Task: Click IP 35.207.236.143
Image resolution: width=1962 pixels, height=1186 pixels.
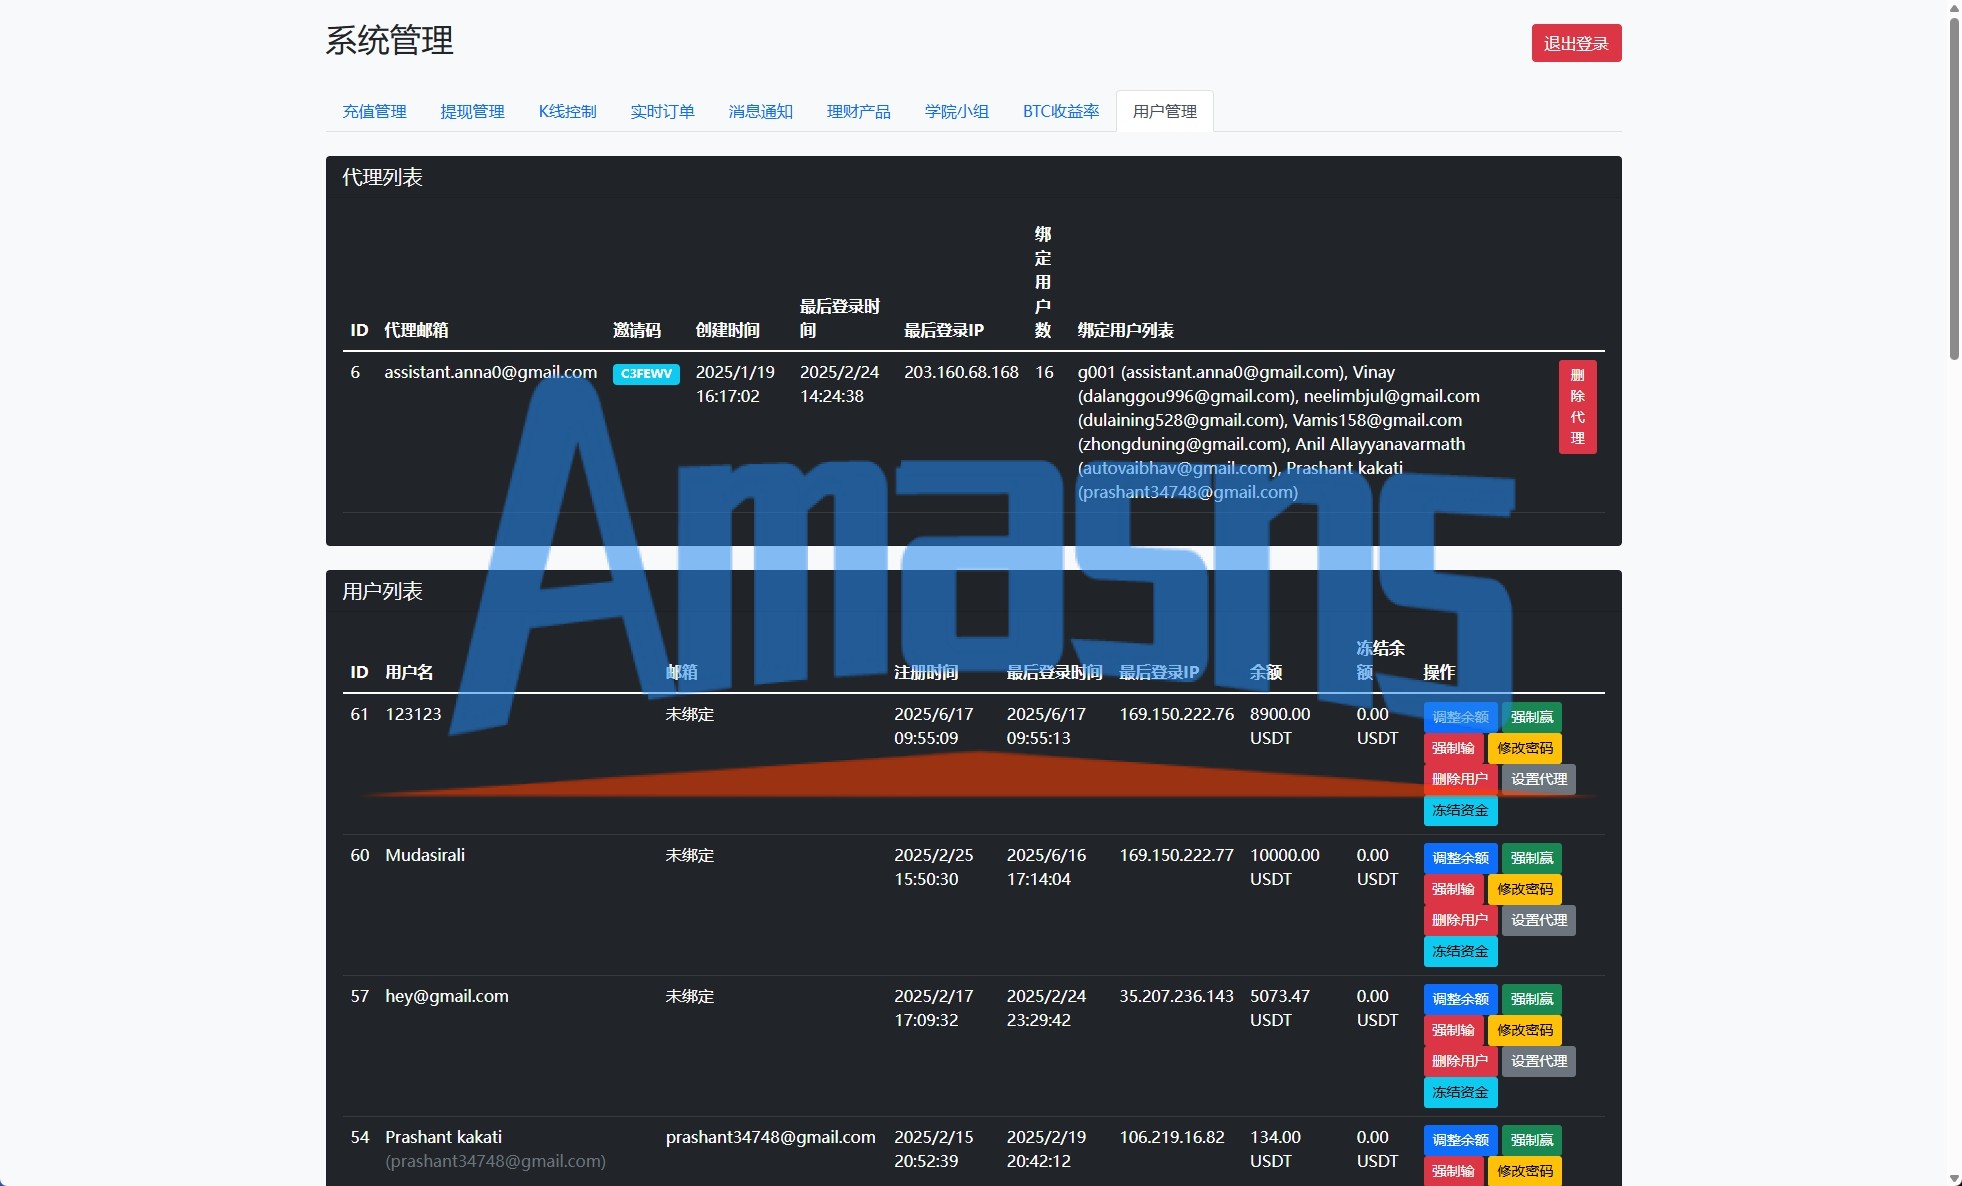Action: coord(1176,996)
